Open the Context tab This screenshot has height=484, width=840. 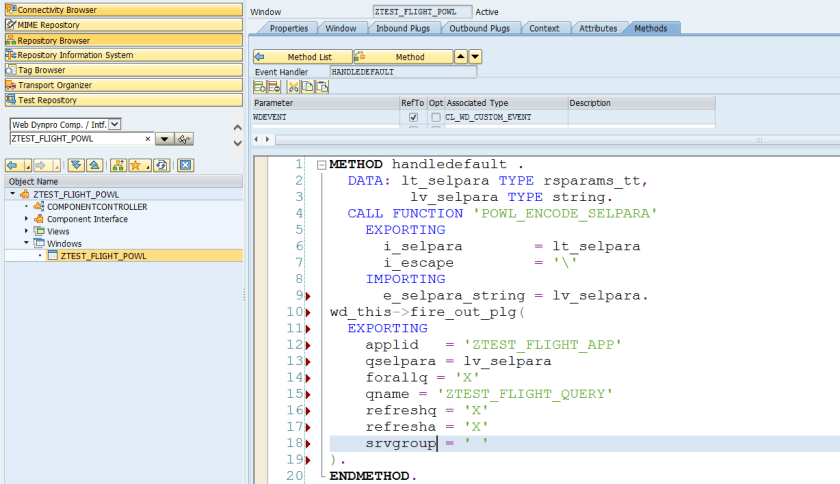point(544,29)
